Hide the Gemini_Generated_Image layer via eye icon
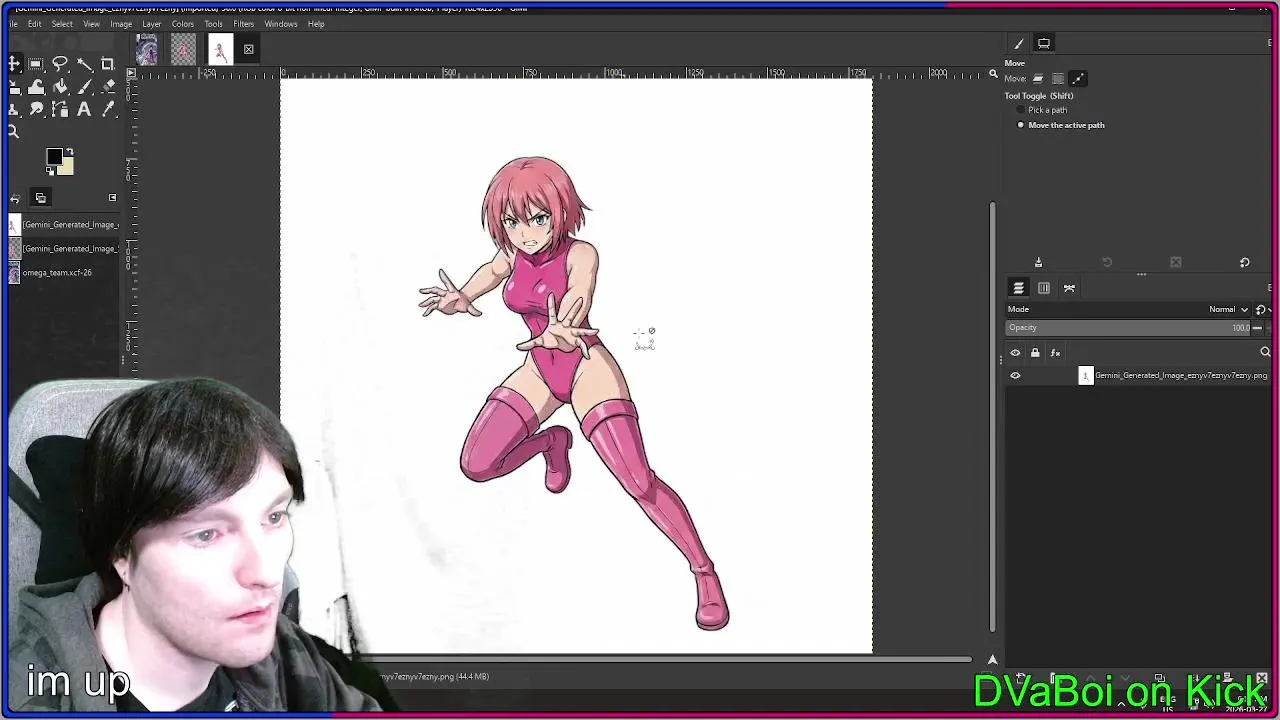The width and height of the screenshot is (1280, 720). click(x=1015, y=376)
